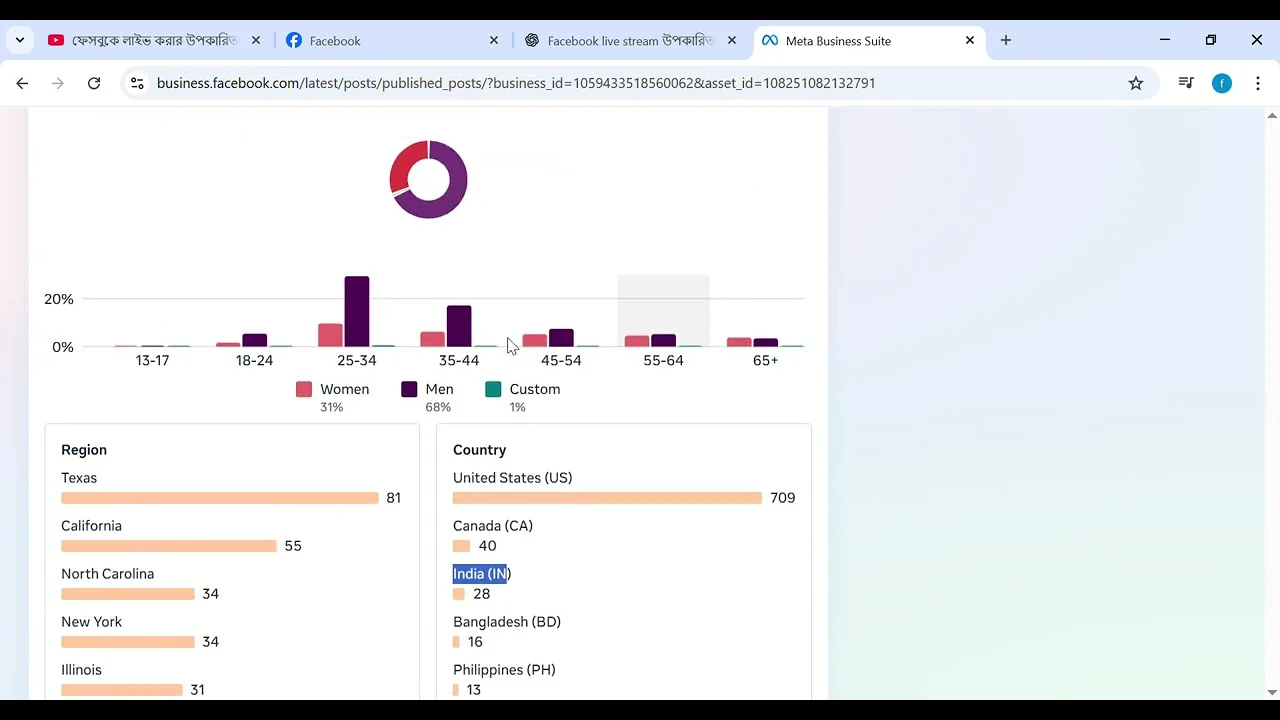Bookmark this page with star icon

point(1136,83)
